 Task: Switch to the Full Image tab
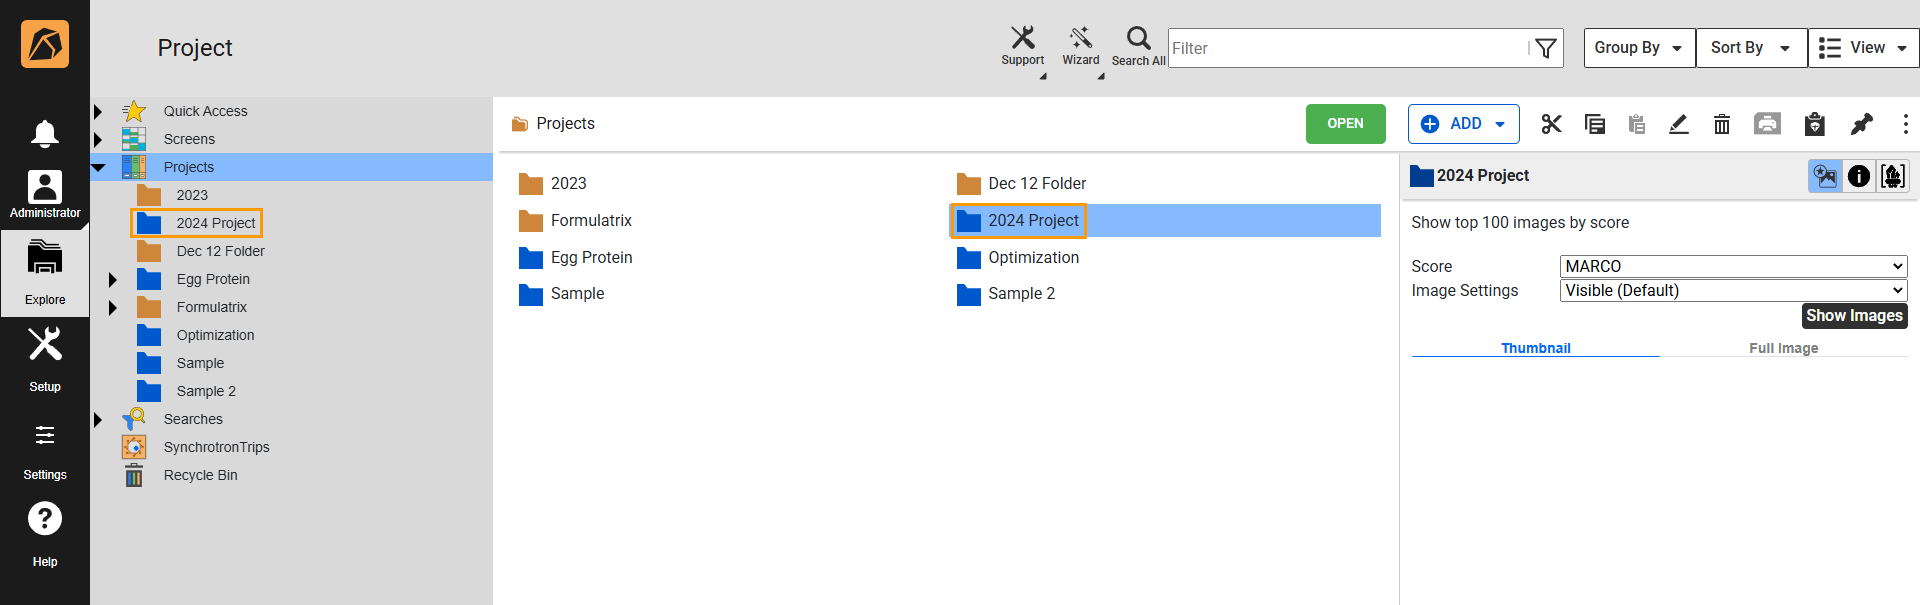(1783, 348)
